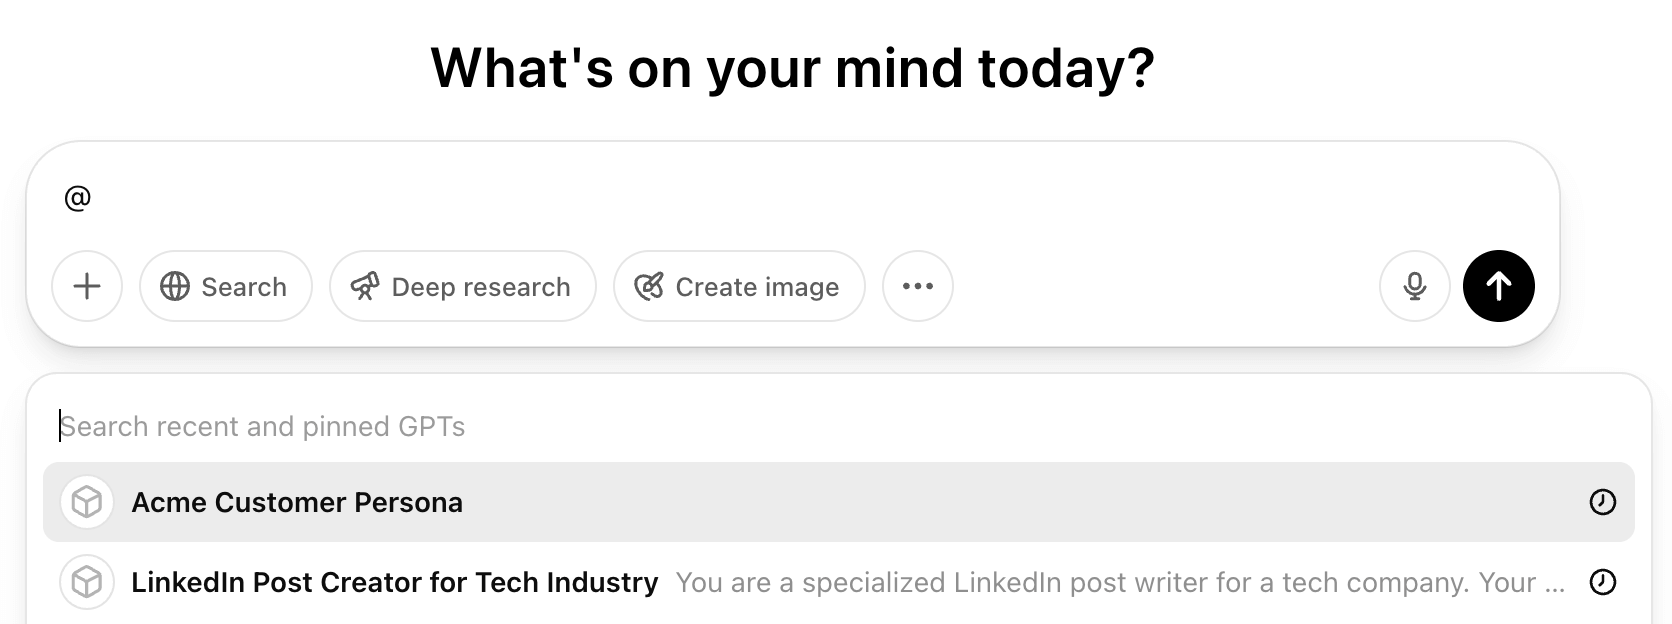
Task: Click the message box containing @
Action: 793,198
